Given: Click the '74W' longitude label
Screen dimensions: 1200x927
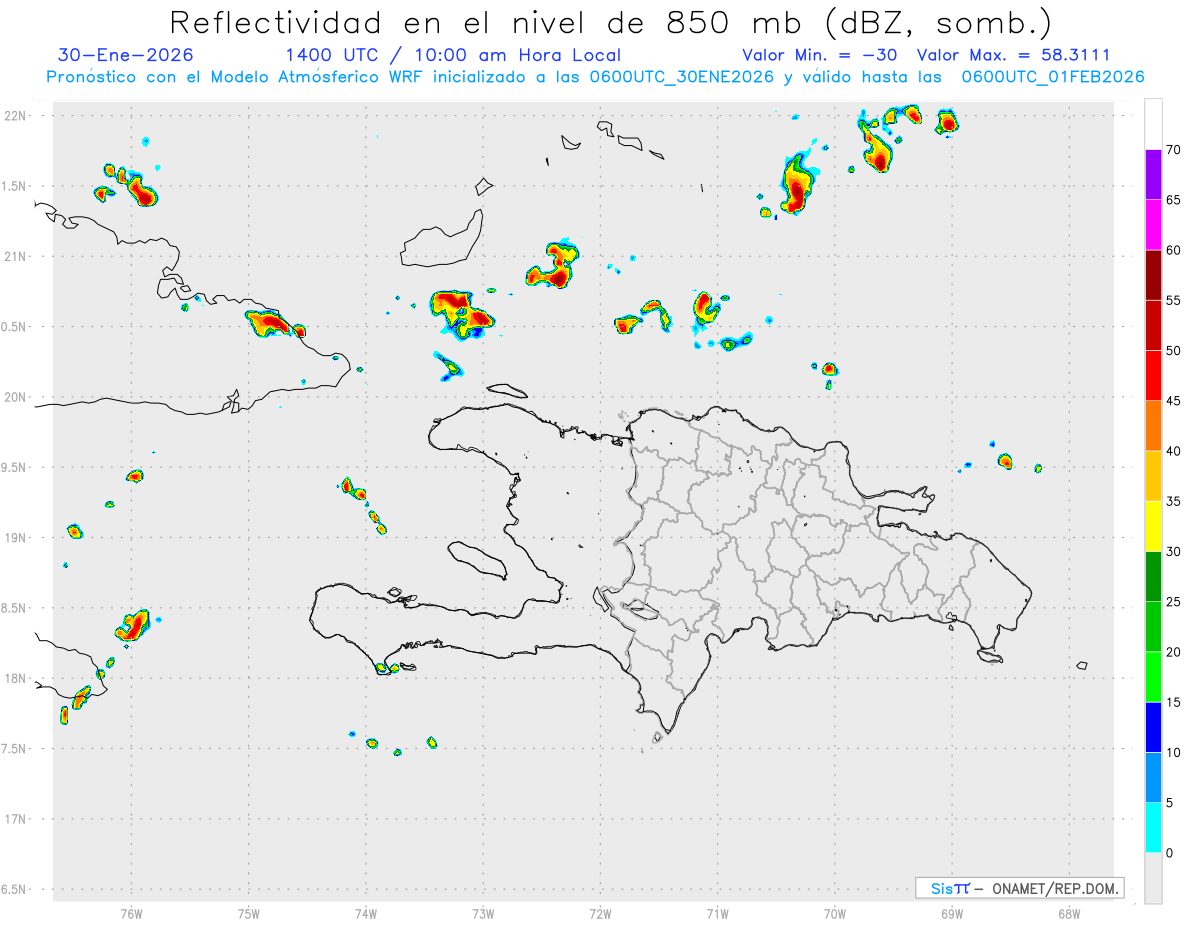Looking at the screenshot, I should click(x=366, y=913).
